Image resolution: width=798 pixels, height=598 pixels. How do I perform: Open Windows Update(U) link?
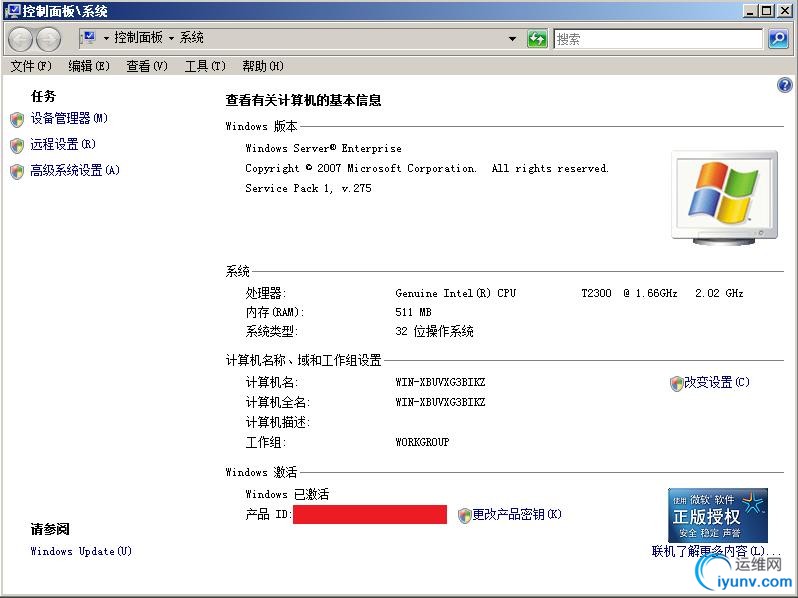[81, 551]
